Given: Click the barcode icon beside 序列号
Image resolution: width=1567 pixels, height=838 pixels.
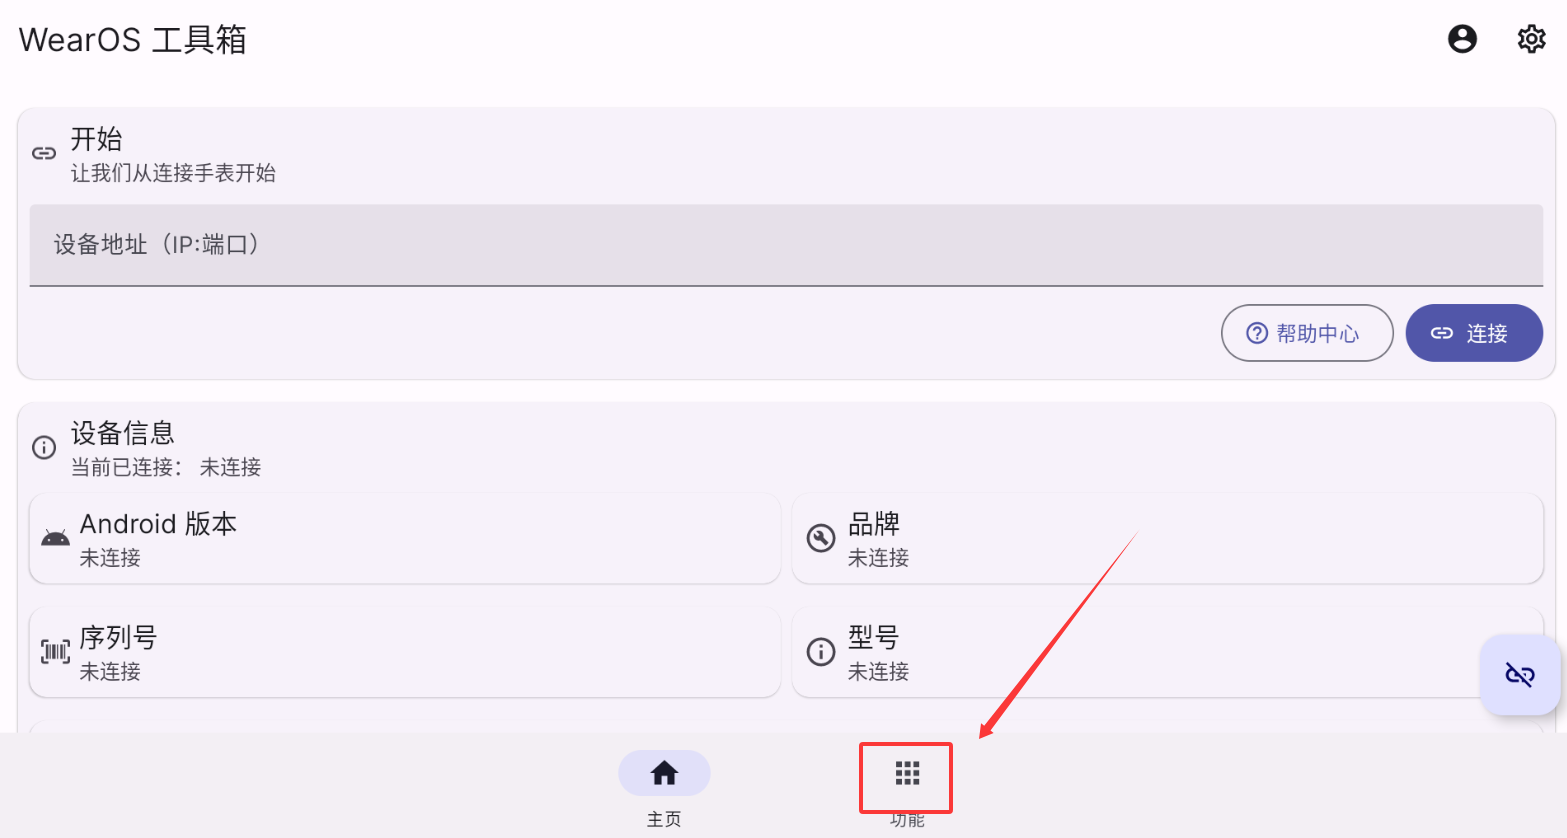Looking at the screenshot, I should coord(55,652).
